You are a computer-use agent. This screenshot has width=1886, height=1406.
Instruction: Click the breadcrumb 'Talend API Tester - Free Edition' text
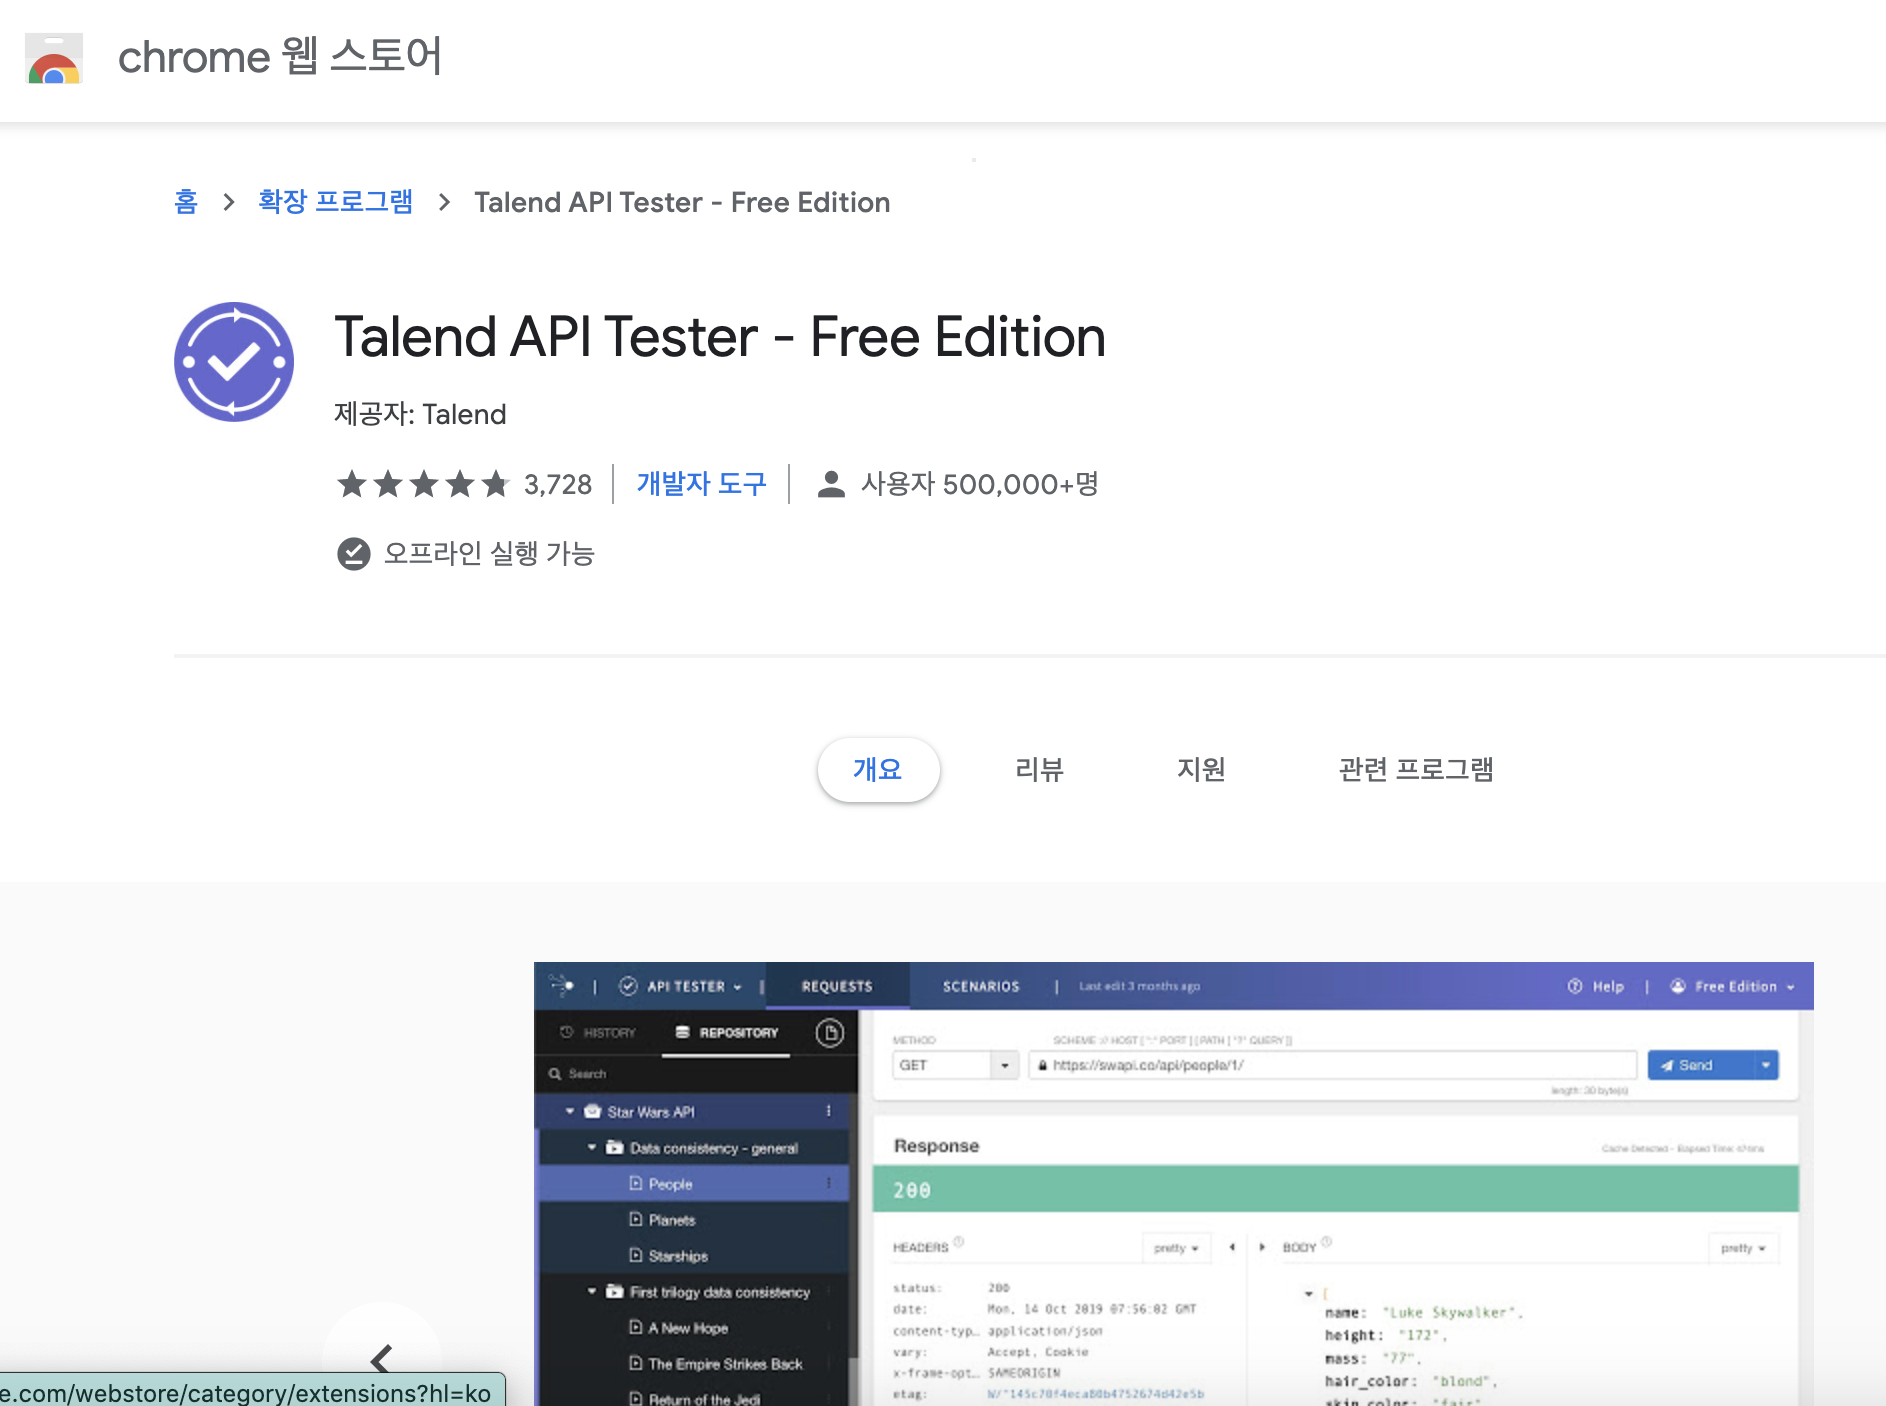(682, 202)
